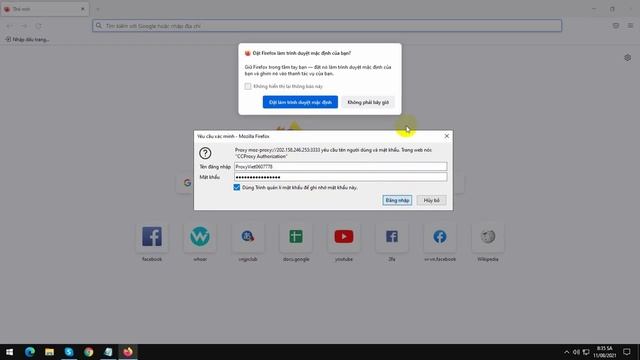Open the taskbar clock and calendar
Screen dimensions: 640x360
coord(604,352)
